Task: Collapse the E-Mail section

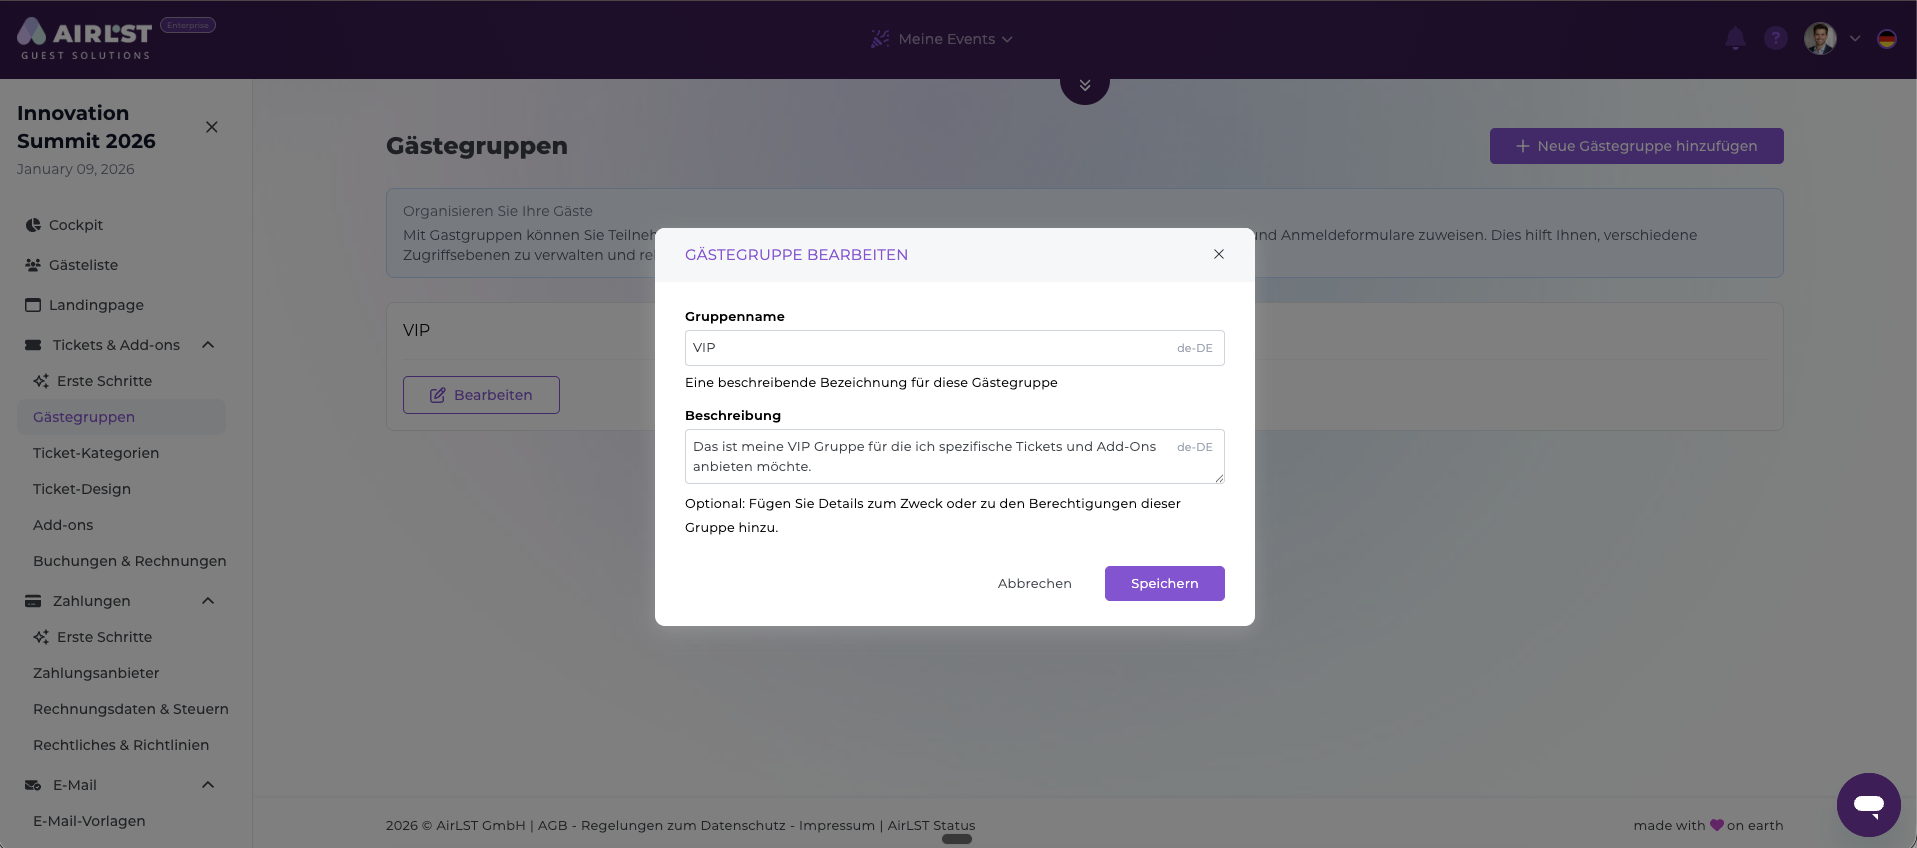Action: pyautogui.click(x=208, y=785)
